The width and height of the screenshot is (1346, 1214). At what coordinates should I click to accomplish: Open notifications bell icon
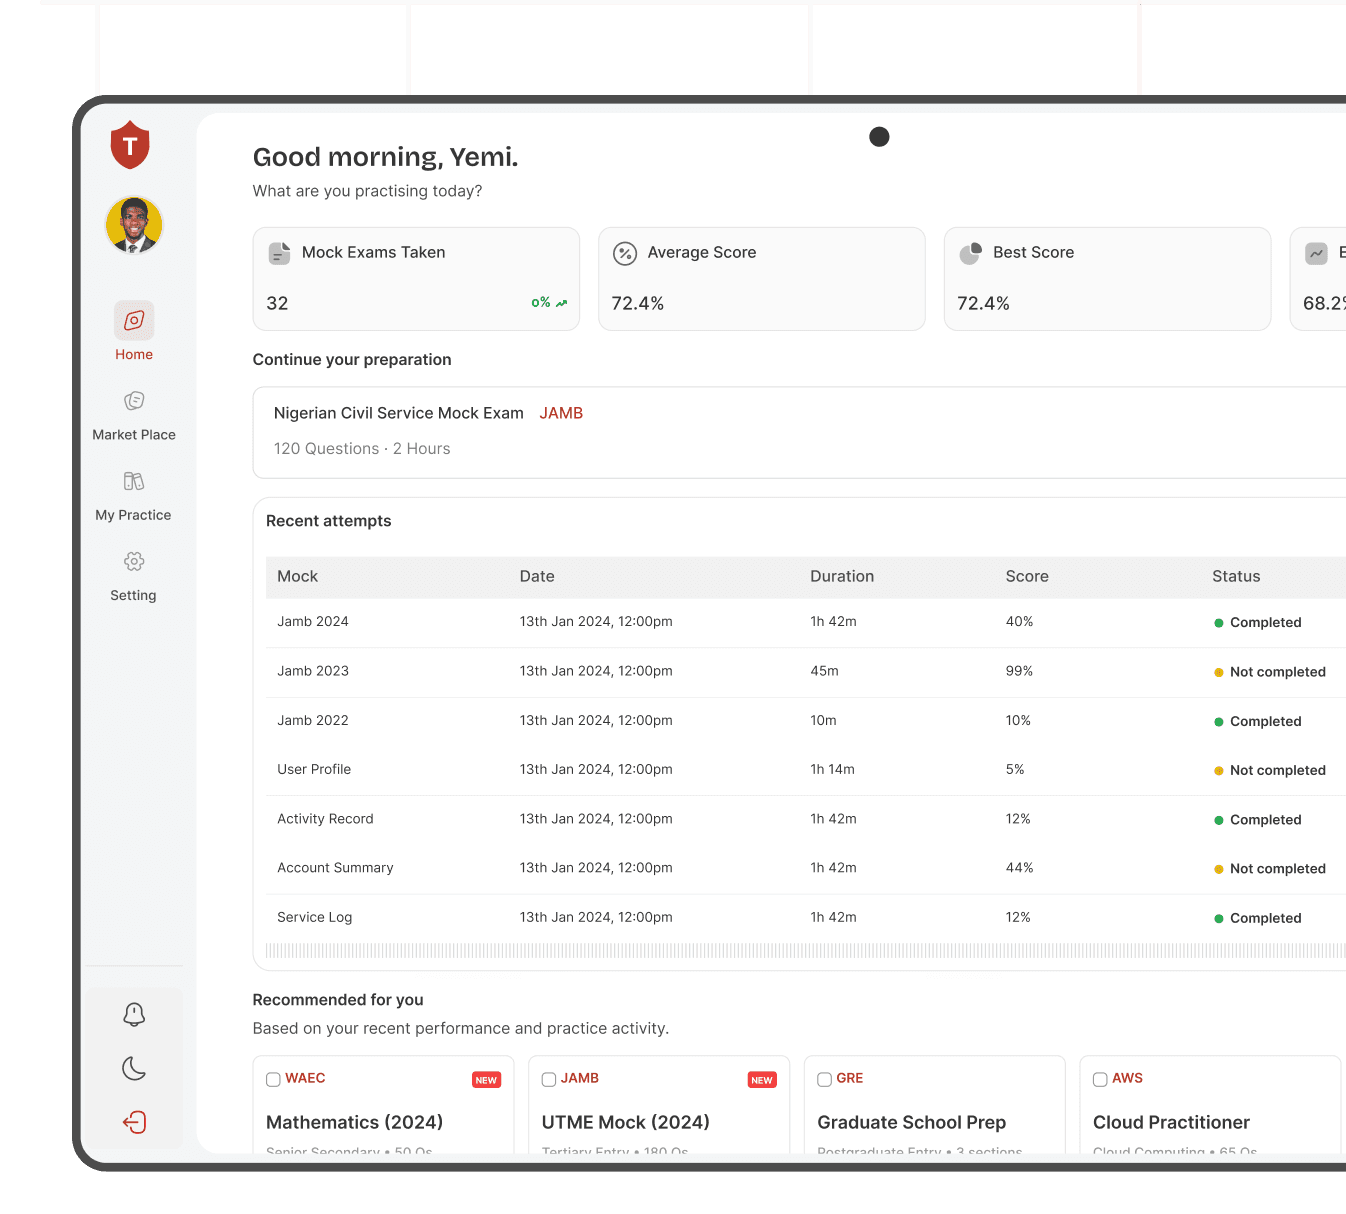[x=134, y=1015]
